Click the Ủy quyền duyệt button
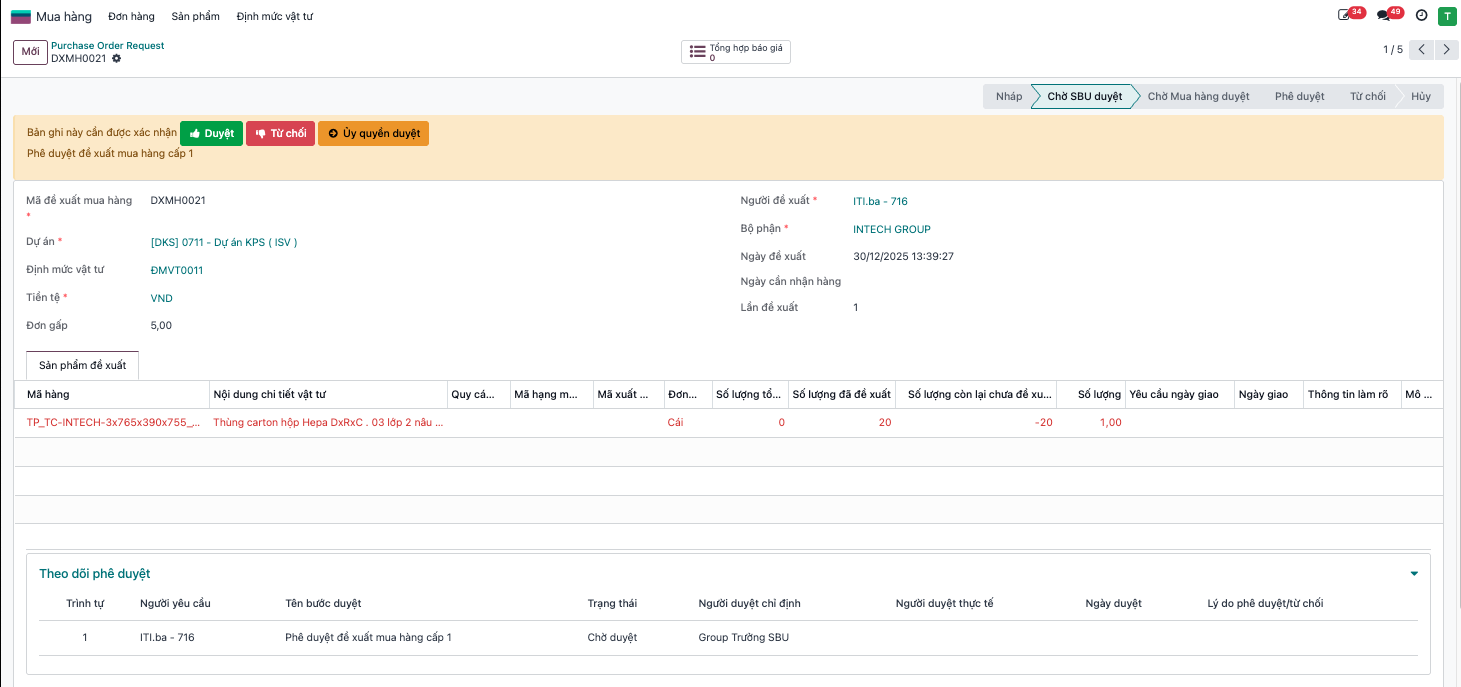 373,134
